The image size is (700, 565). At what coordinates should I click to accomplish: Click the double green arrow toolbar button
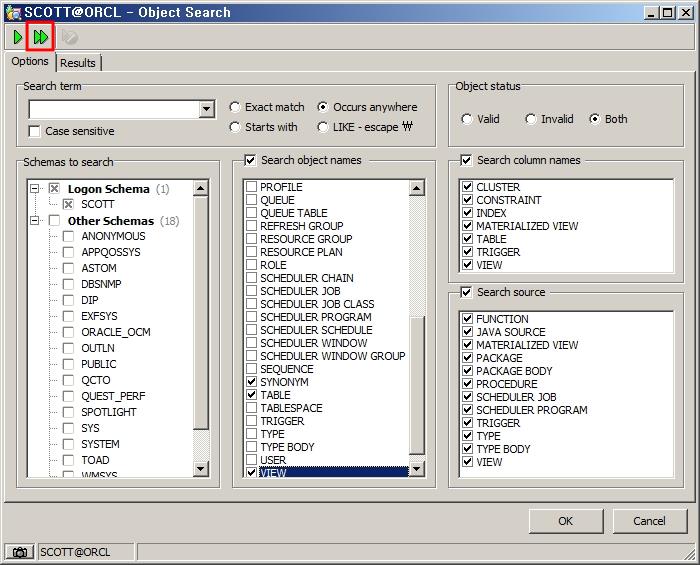click(41, 37)
